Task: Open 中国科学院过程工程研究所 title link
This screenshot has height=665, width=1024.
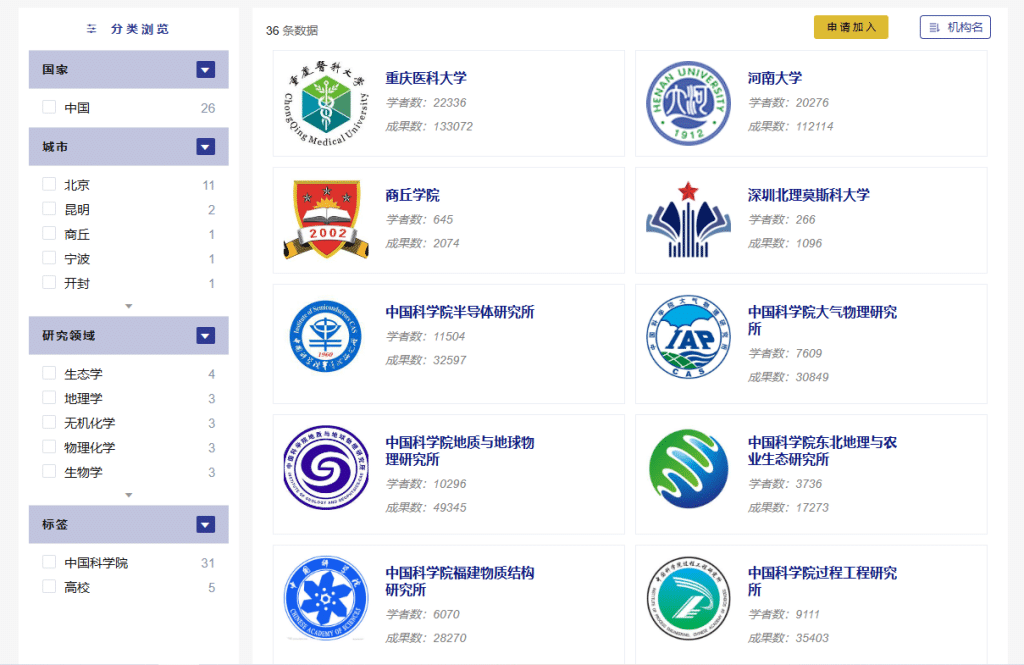Action: [822, 581]
